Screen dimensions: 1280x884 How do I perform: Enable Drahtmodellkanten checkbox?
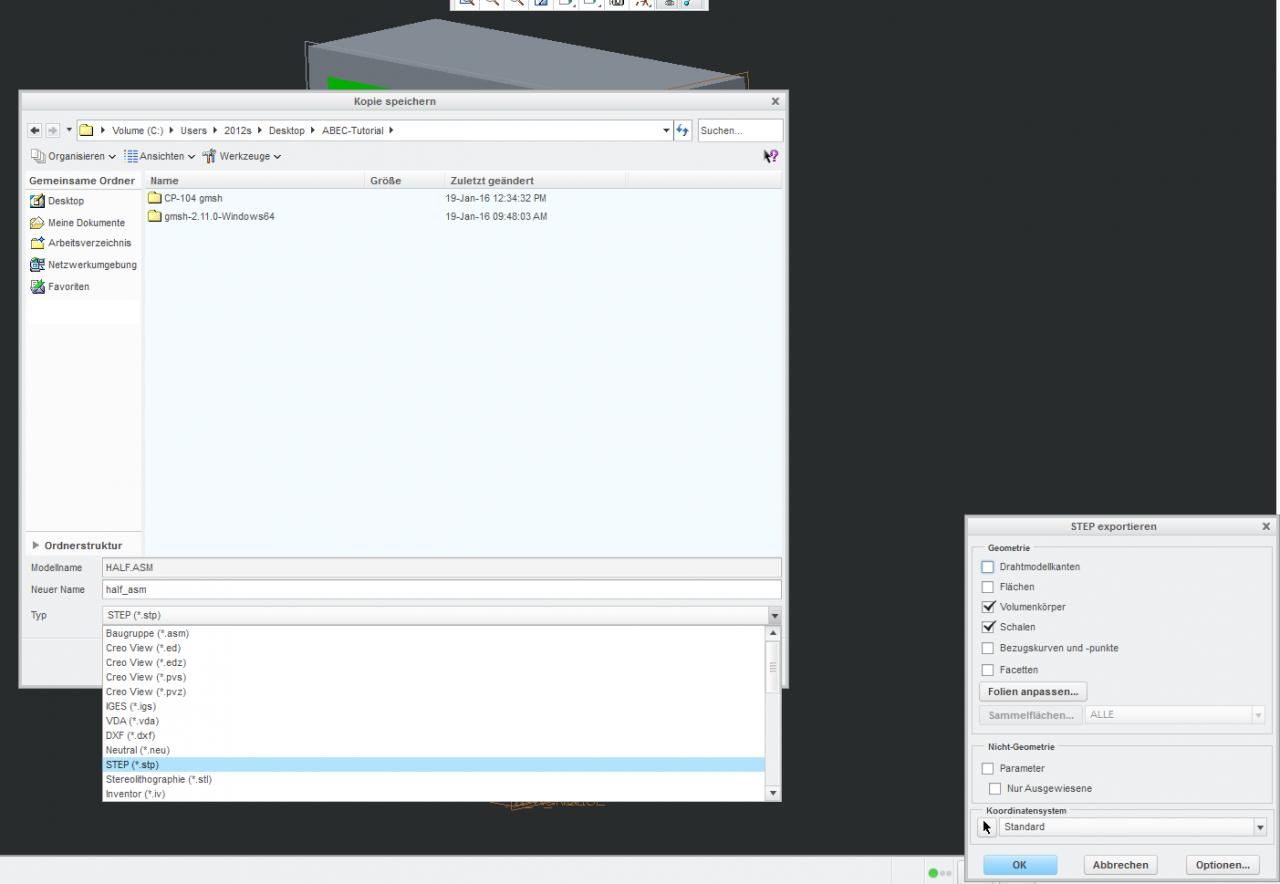click(988, 567)
